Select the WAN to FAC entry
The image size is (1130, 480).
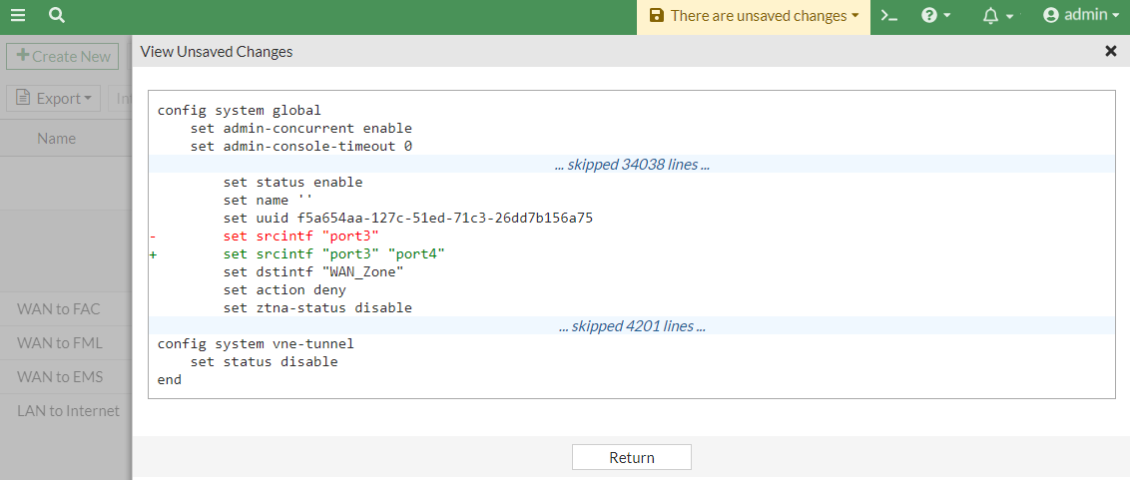click(x=59, y=308)
